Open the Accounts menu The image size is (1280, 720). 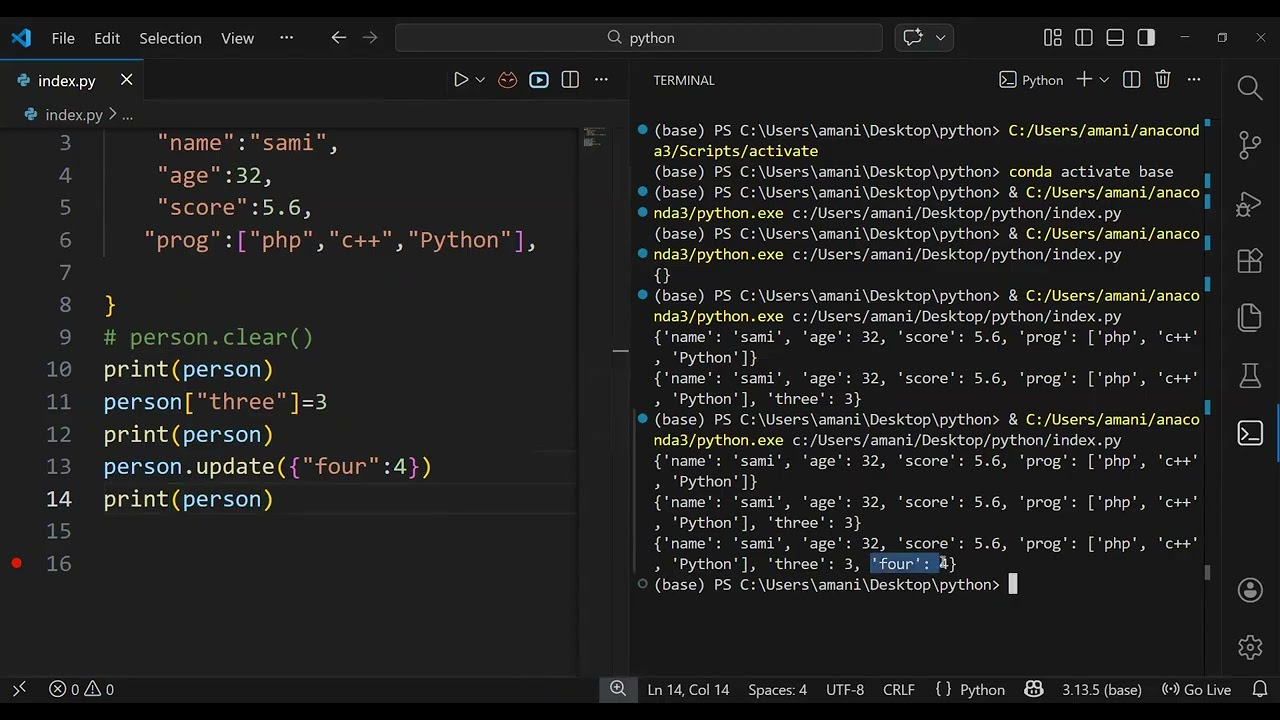tap(1250, 590)
